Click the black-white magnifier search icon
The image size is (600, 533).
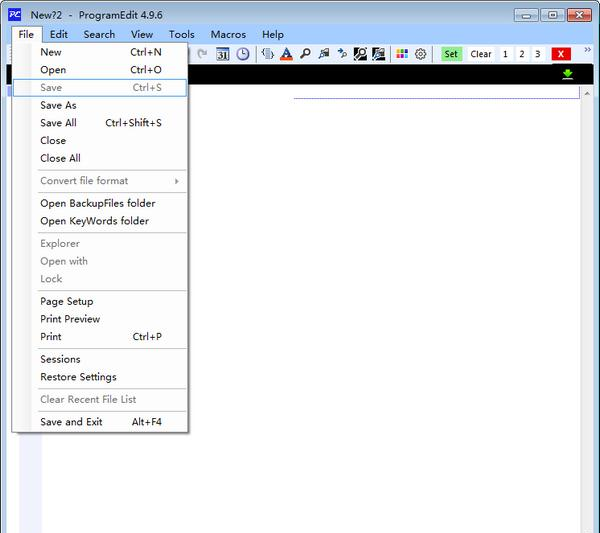[x=360, y=54]
